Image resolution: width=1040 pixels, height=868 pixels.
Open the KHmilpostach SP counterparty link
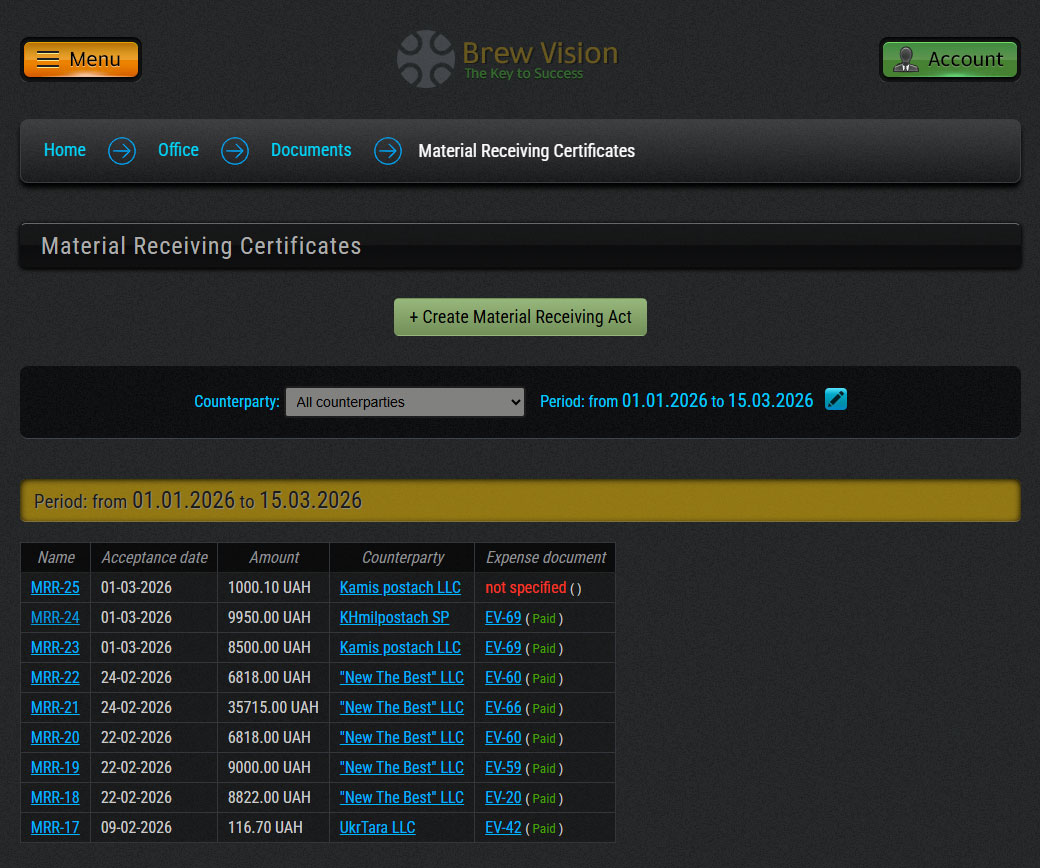[394, 618]
